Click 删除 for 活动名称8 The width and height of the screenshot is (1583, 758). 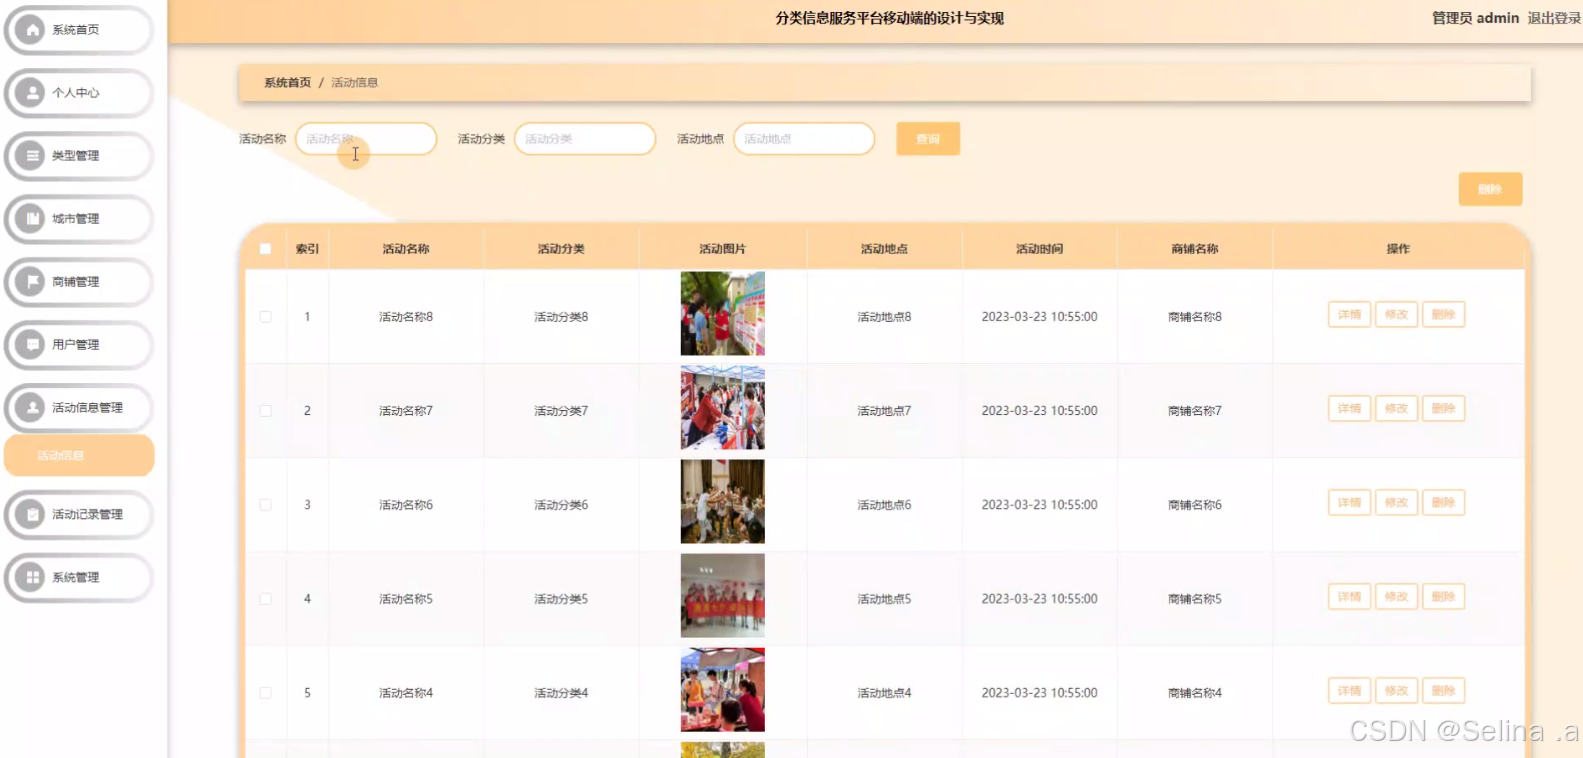(1443, 315)
